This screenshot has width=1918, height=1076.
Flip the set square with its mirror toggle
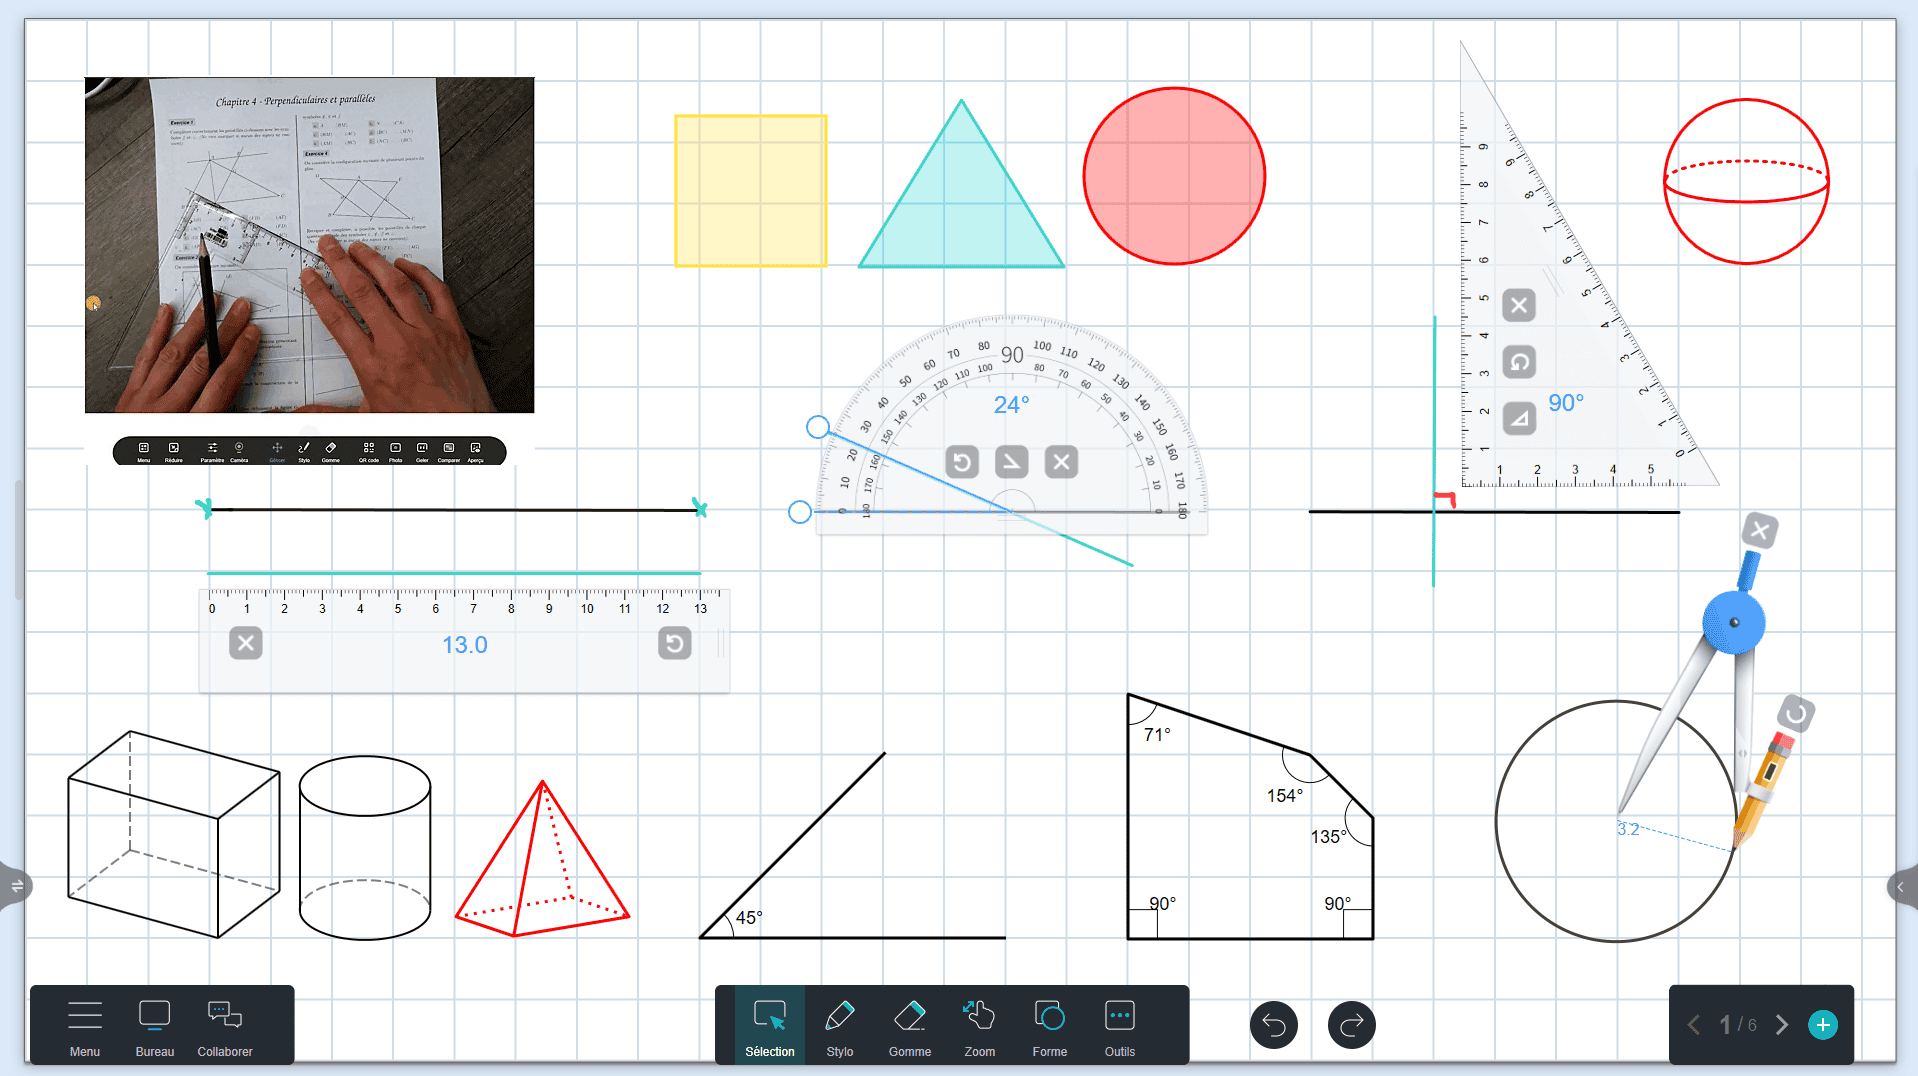pos(1519,419)
